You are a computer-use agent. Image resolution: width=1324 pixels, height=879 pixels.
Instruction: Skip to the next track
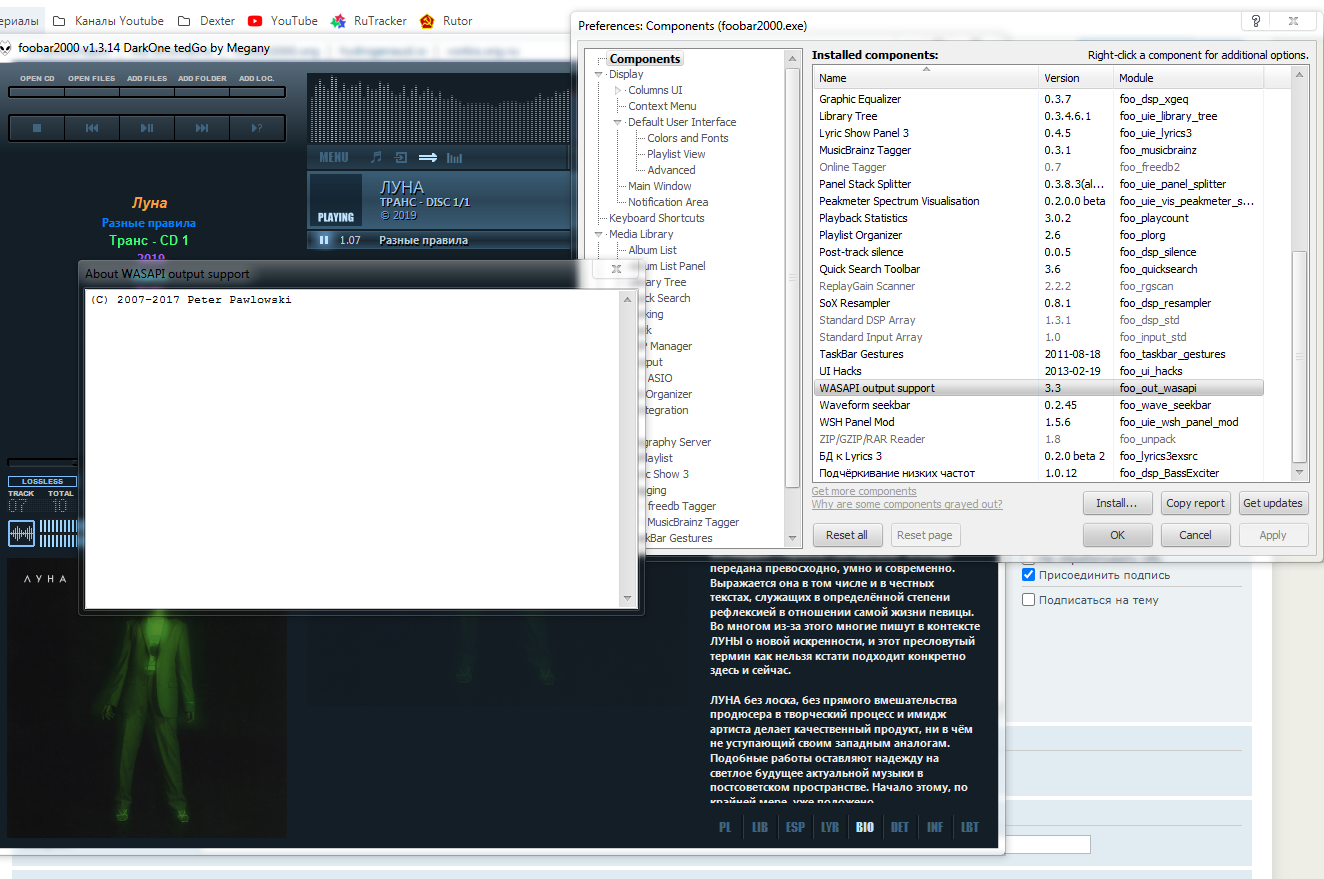tap(202, 128)
